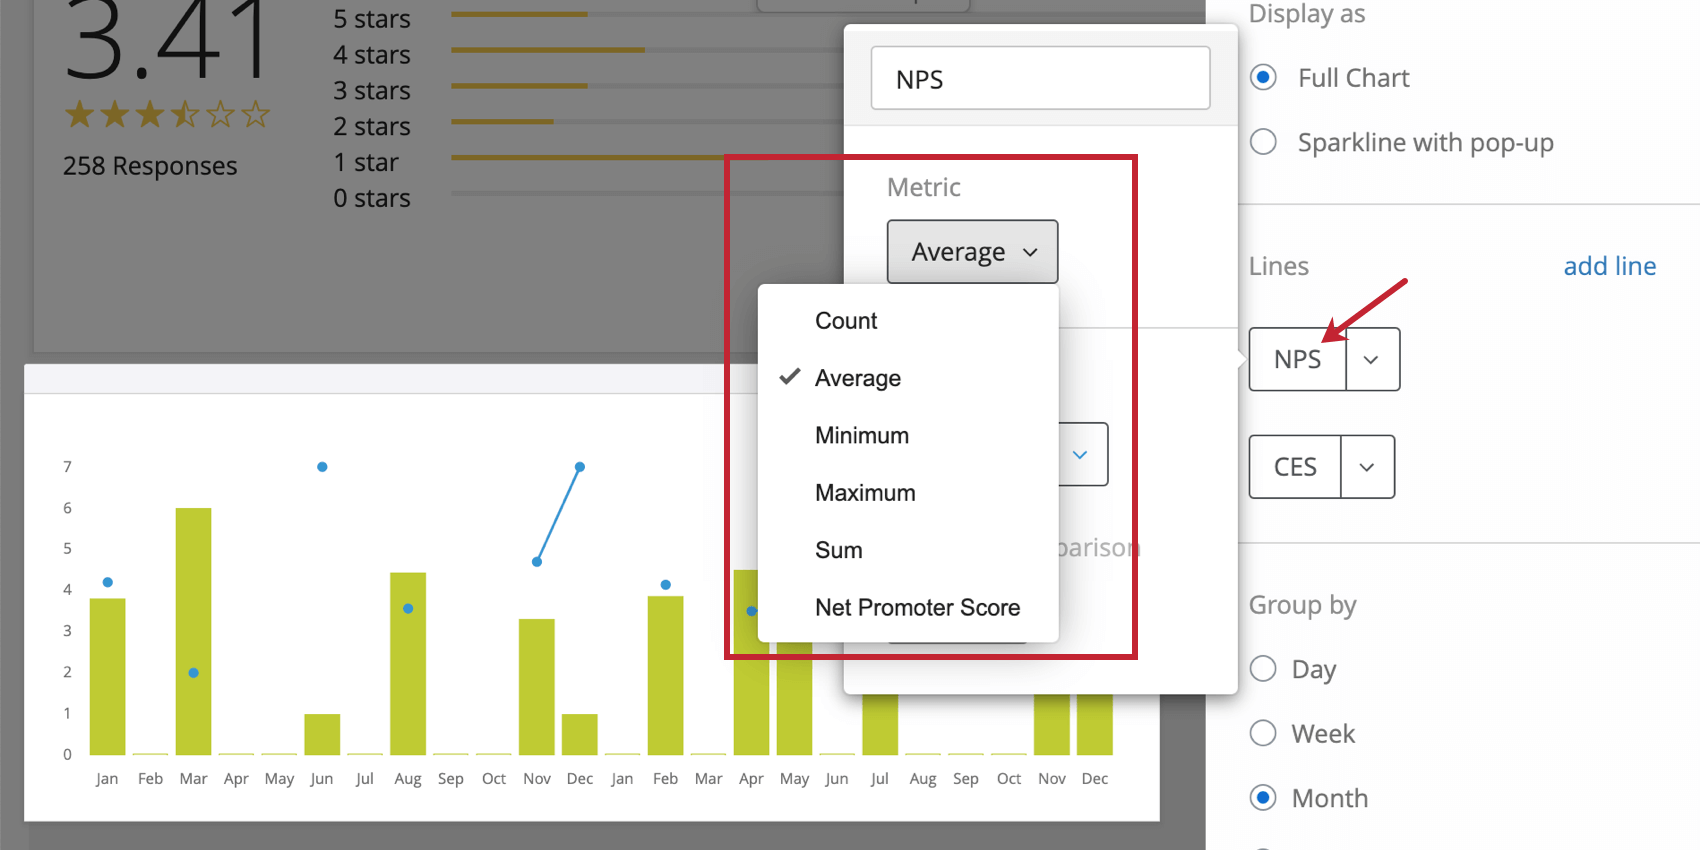
Task: Select Maximum from the metric menu
Action: click(908, 493)
